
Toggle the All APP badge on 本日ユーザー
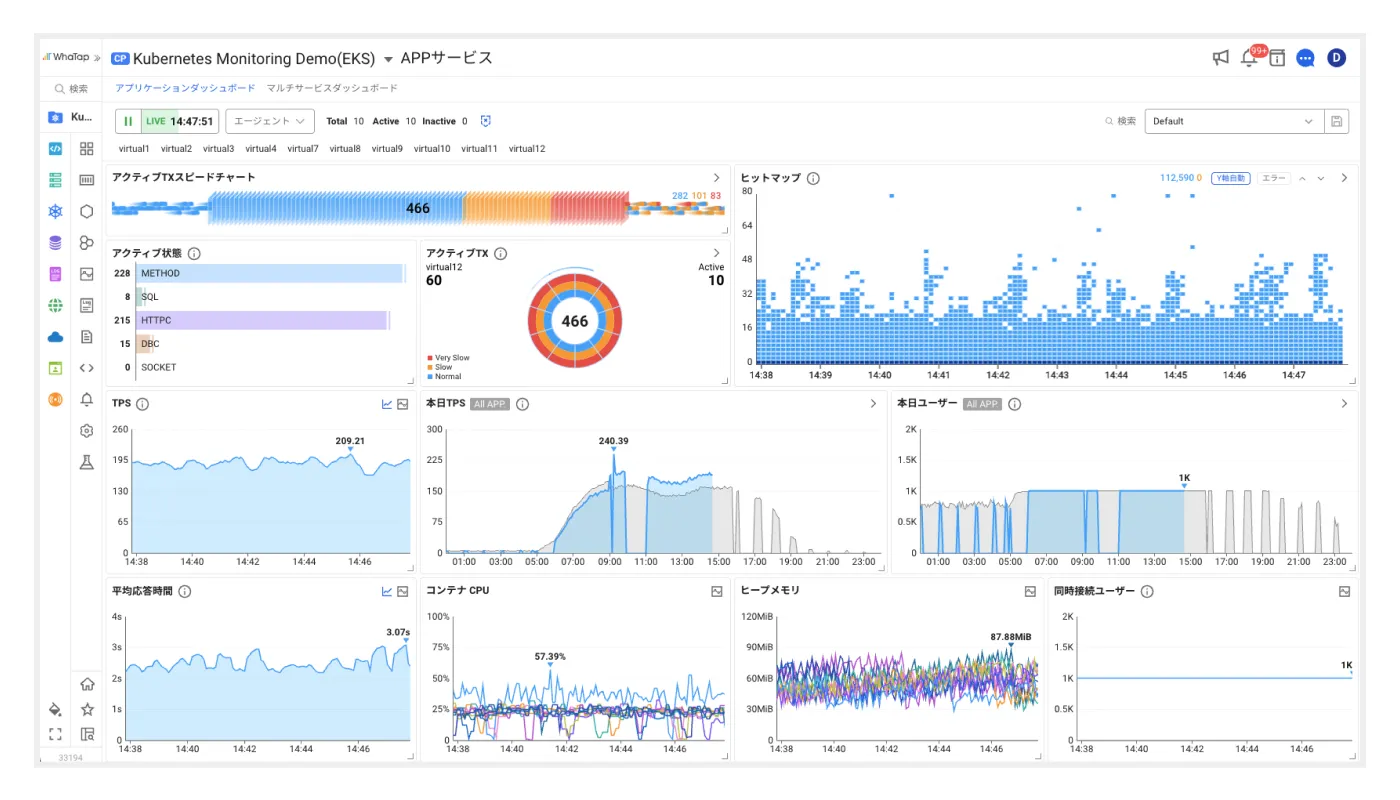(x=982, y=404)
